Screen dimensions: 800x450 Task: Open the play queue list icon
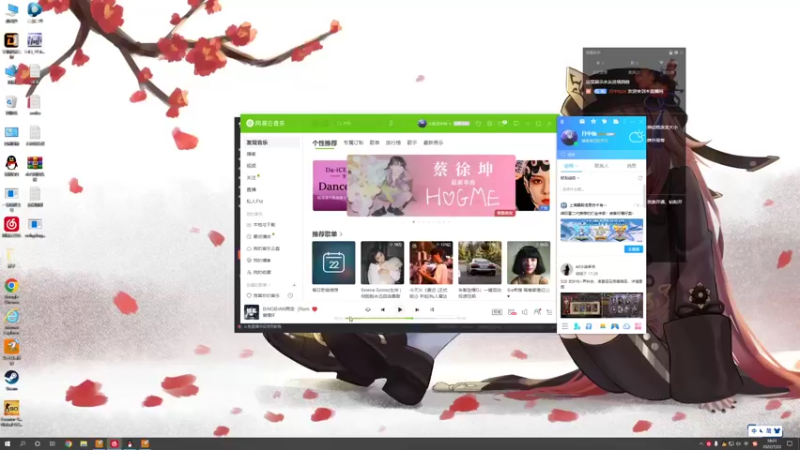549,312
